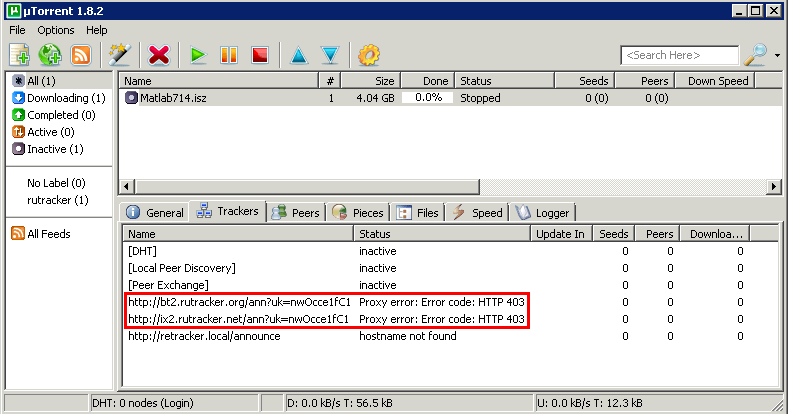Open the Options menu
The width and height of the screenshot is (788, 414).
tap(56, 30)
